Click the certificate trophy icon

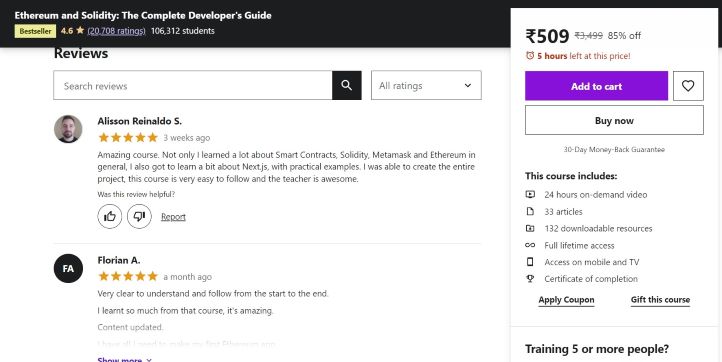click(530, 279)
